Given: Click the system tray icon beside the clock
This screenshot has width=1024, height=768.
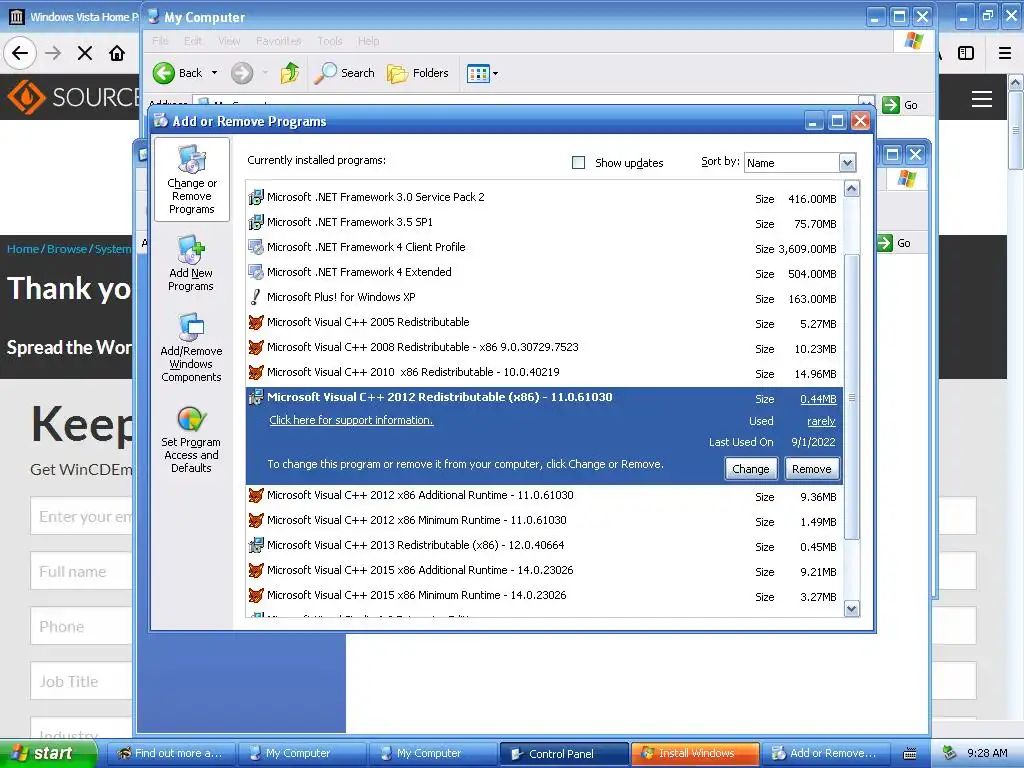Looking at the screenshot, I should point(950,753).
